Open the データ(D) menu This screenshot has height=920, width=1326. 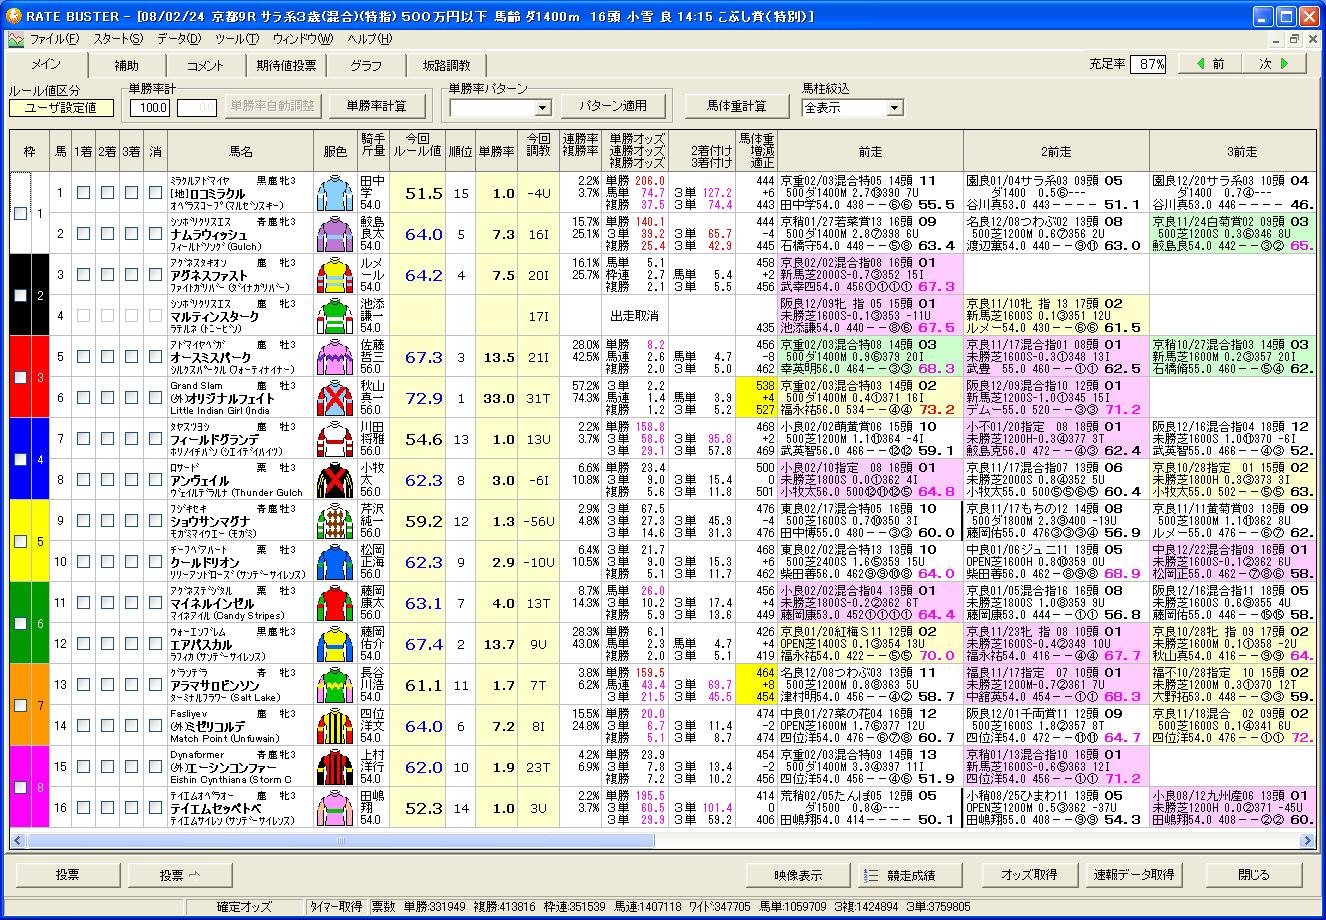[x=179, y=40]
